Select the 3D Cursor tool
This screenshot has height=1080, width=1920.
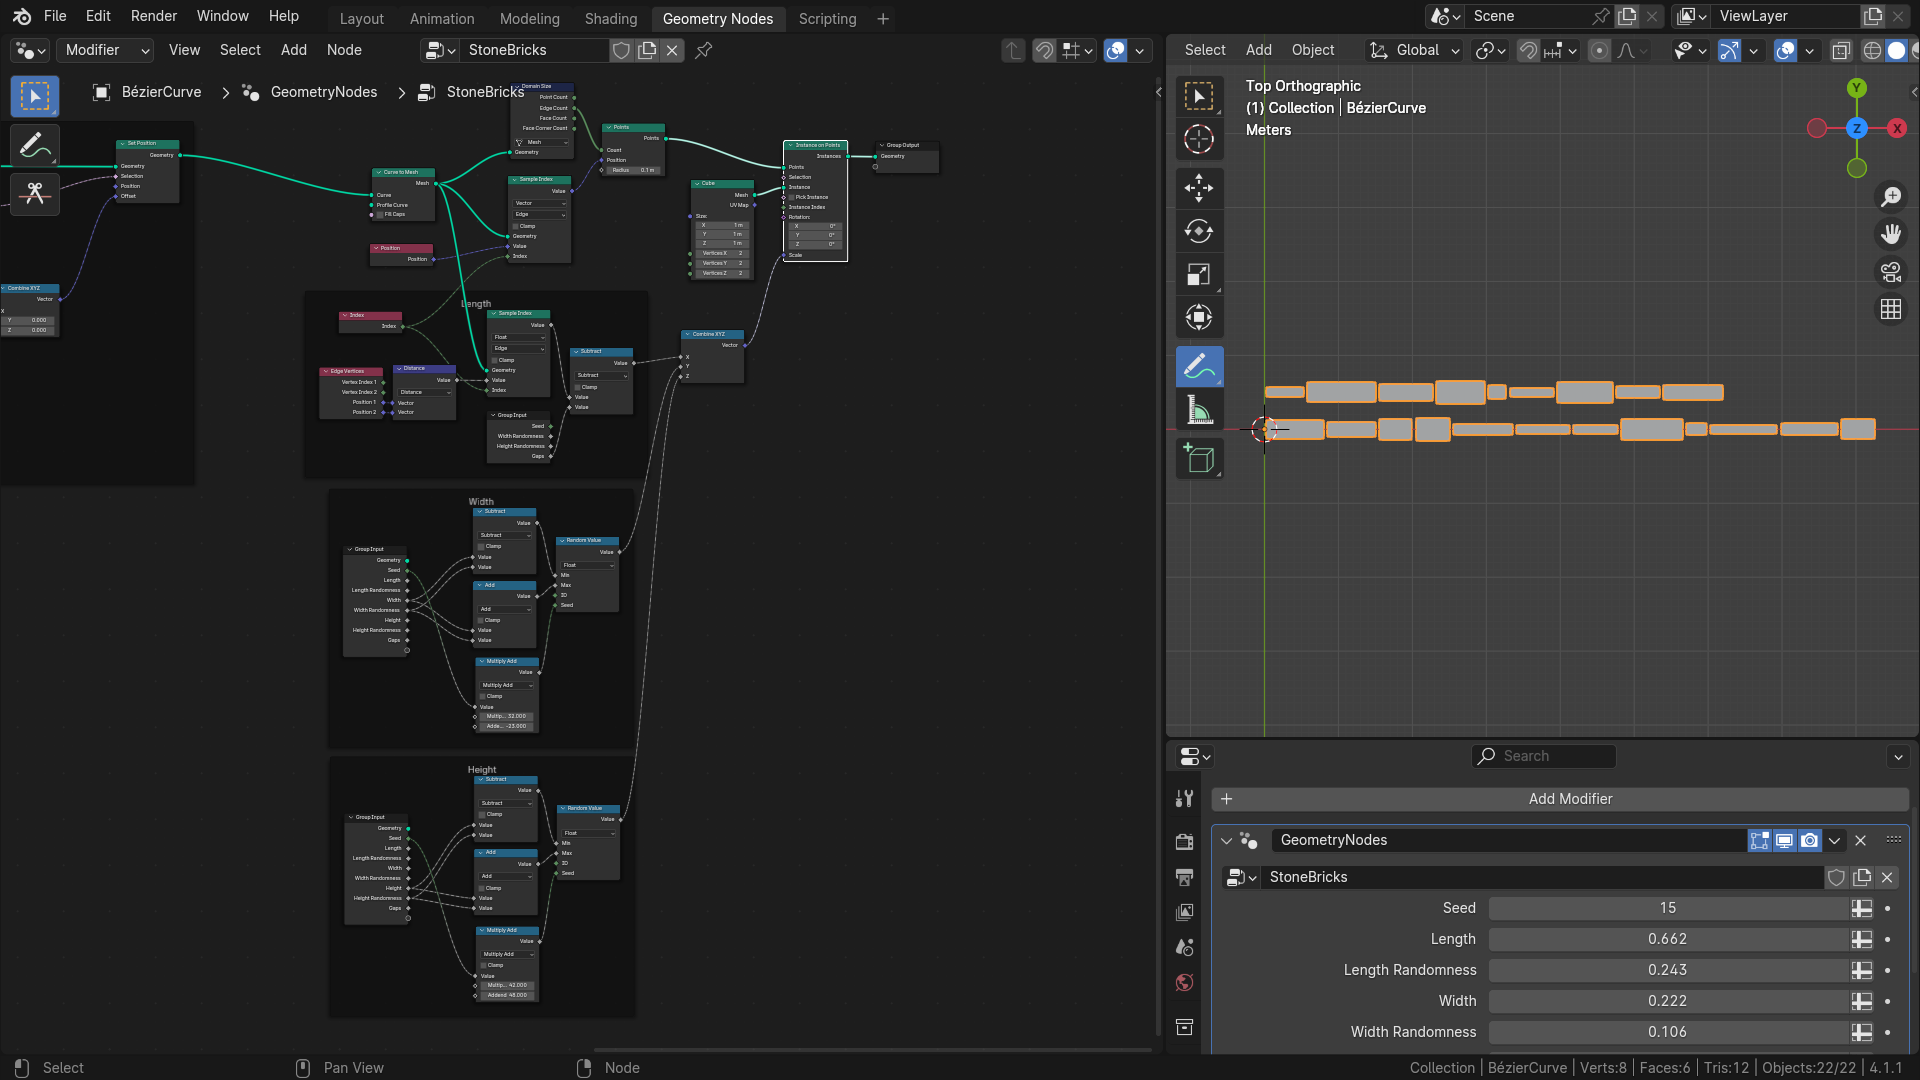point(1199,139)
